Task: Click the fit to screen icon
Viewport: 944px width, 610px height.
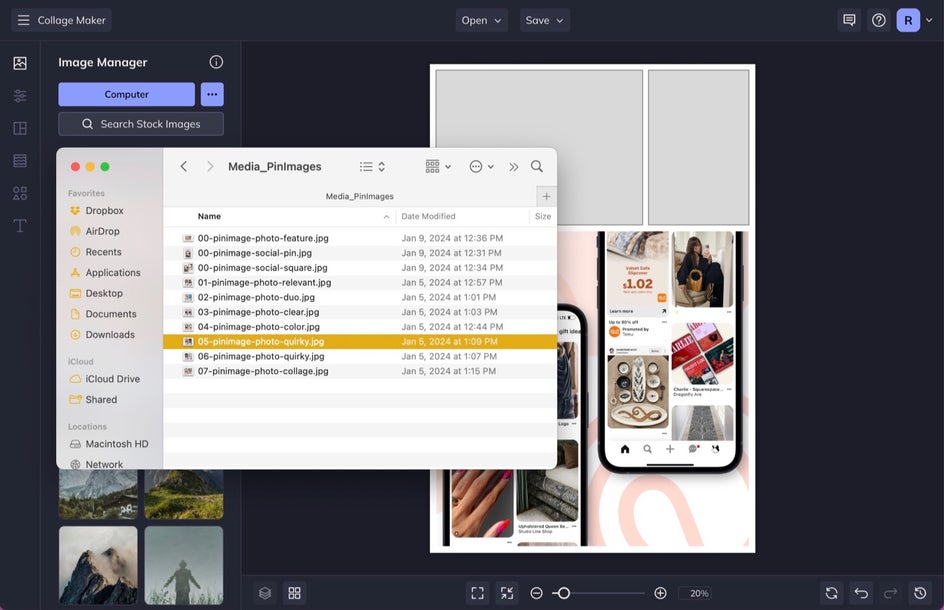Action: pyautogui.click(x=477, y=593)
